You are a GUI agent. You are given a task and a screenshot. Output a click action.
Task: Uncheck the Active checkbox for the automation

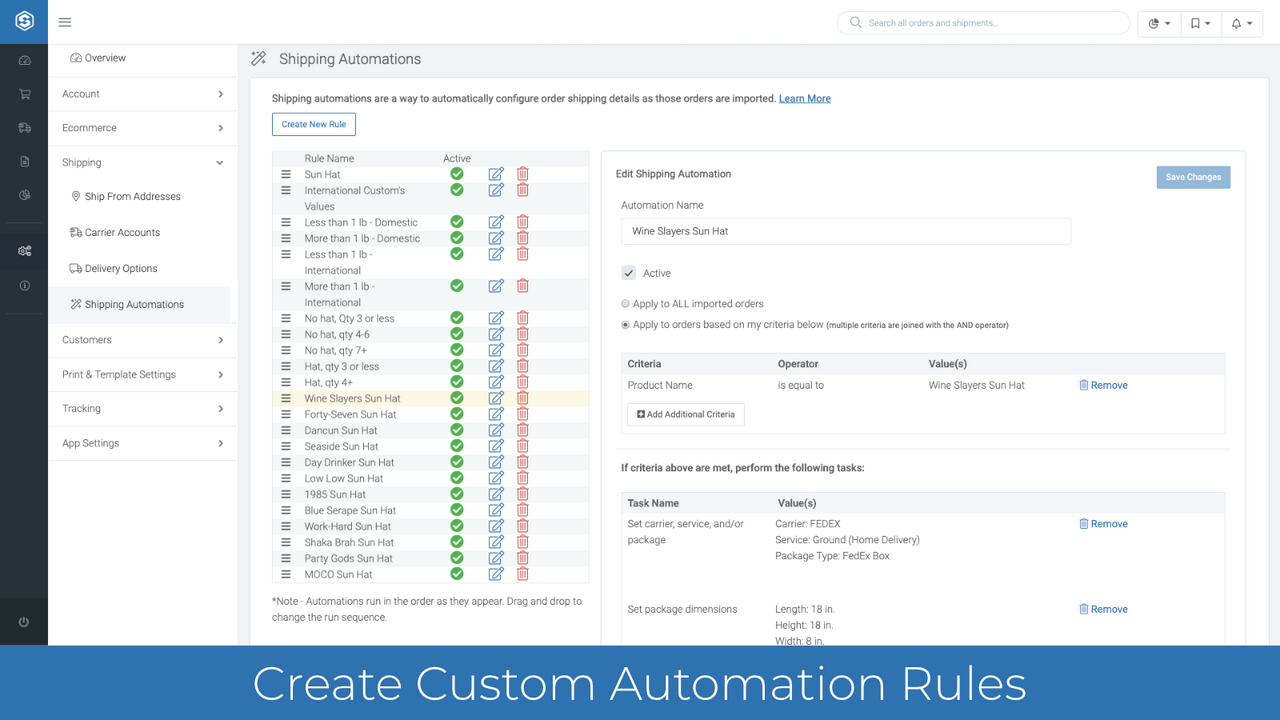pyautogui.click(x=628, y=272)
